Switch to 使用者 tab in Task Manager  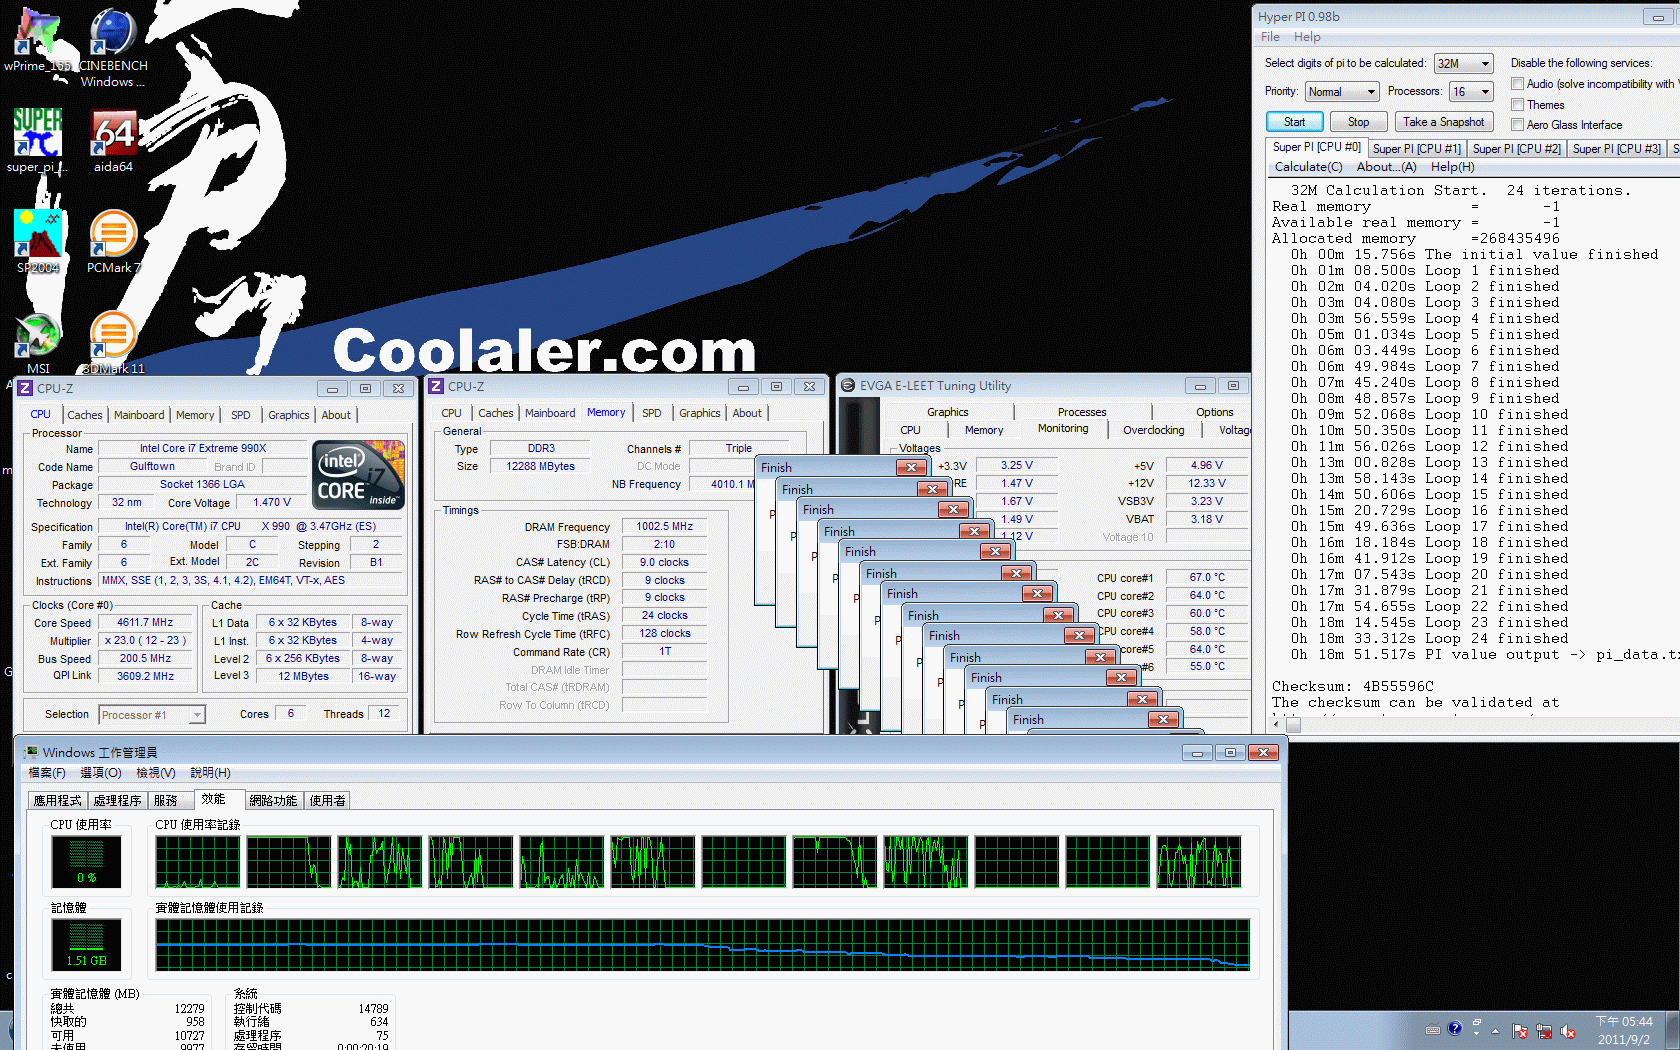point(327,801)
